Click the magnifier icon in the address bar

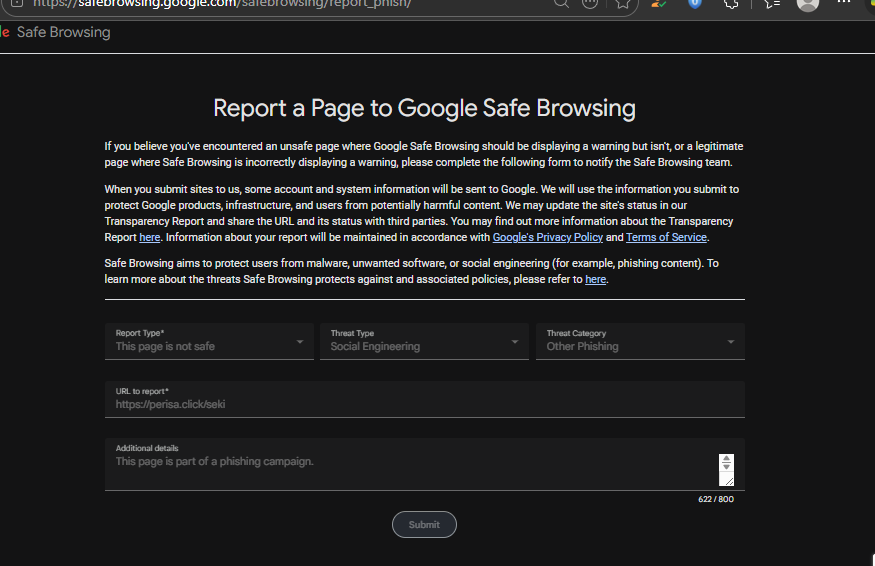click(561, 3)
